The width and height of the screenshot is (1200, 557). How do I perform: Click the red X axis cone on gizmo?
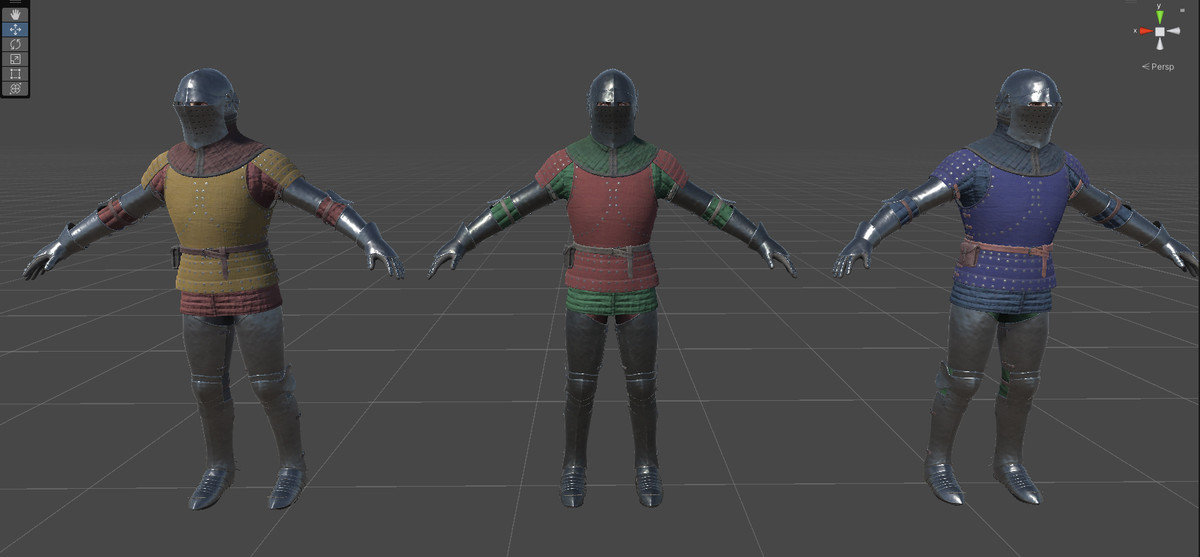[x=1144, y=31]
